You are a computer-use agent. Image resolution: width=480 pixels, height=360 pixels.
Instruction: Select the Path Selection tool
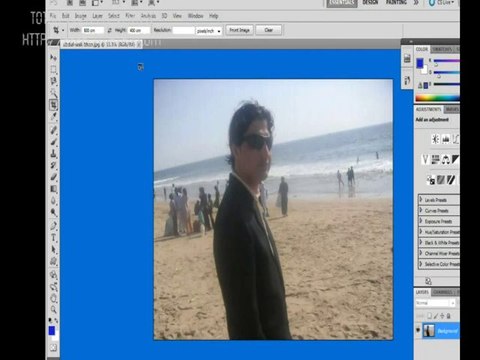tap(53, 249)
